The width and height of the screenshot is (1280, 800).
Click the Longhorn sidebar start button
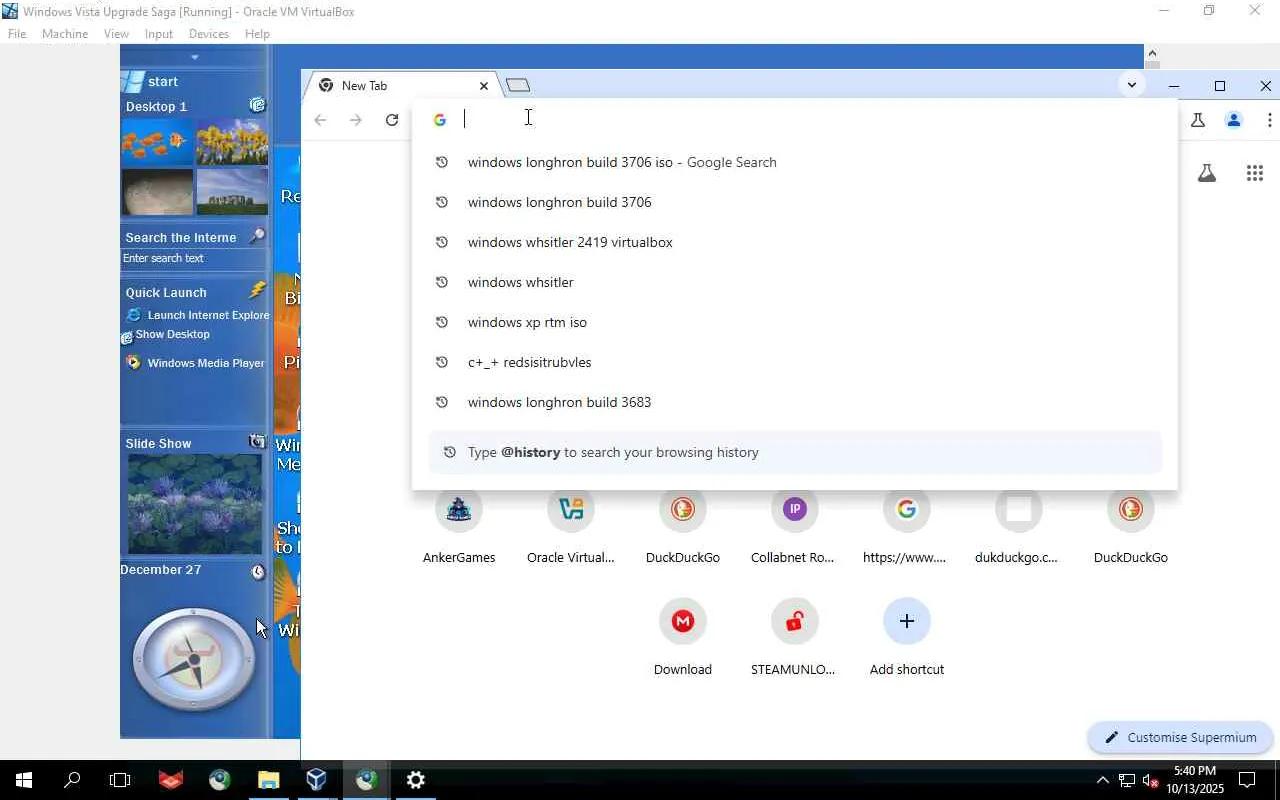[x=150, y=82]
